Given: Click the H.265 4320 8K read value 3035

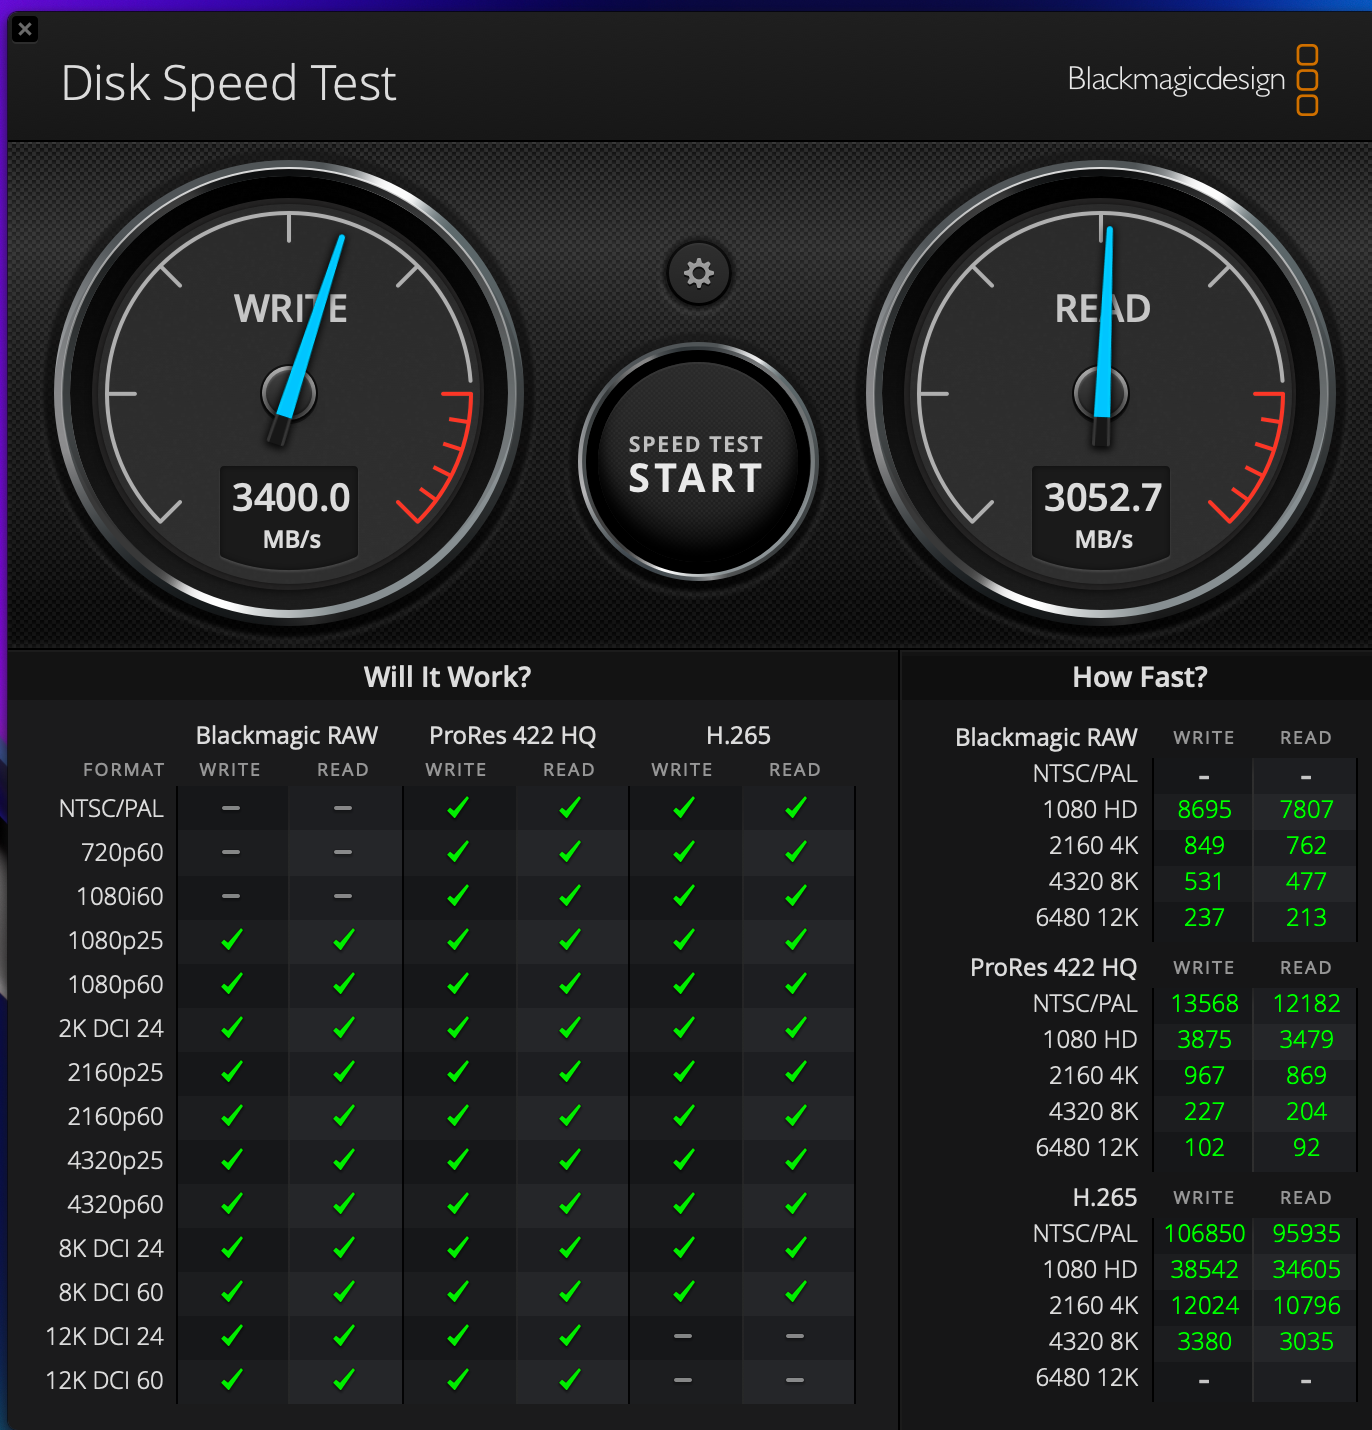Looking at the screenshot, I should [x=1306, y=1341].
